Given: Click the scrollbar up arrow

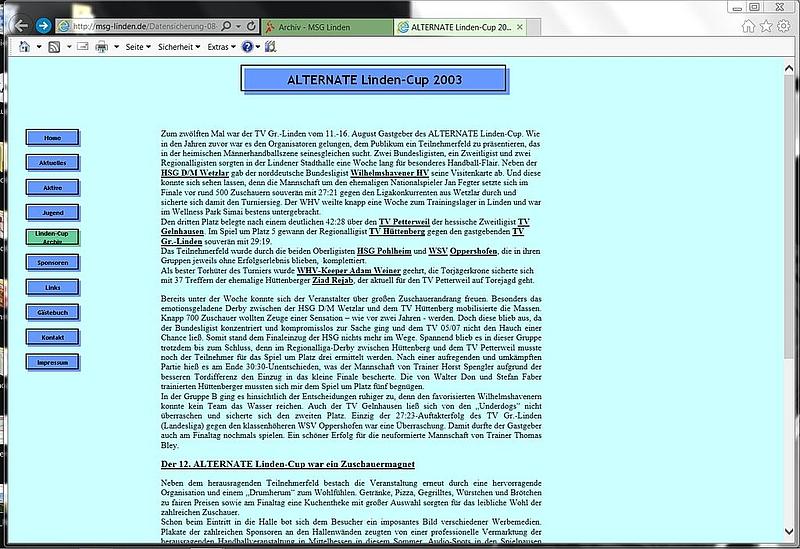Looking at the screenshot, I should pos(789,68).
